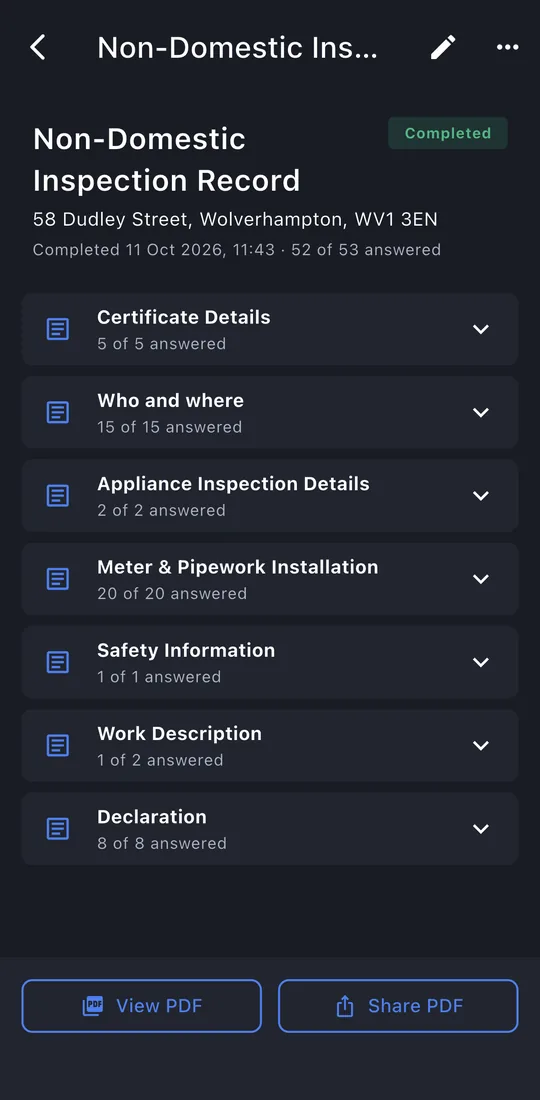This screenshot has width=540, height=1100.
Task: Open the three-dot more options menu
Action: pos(508,48)
